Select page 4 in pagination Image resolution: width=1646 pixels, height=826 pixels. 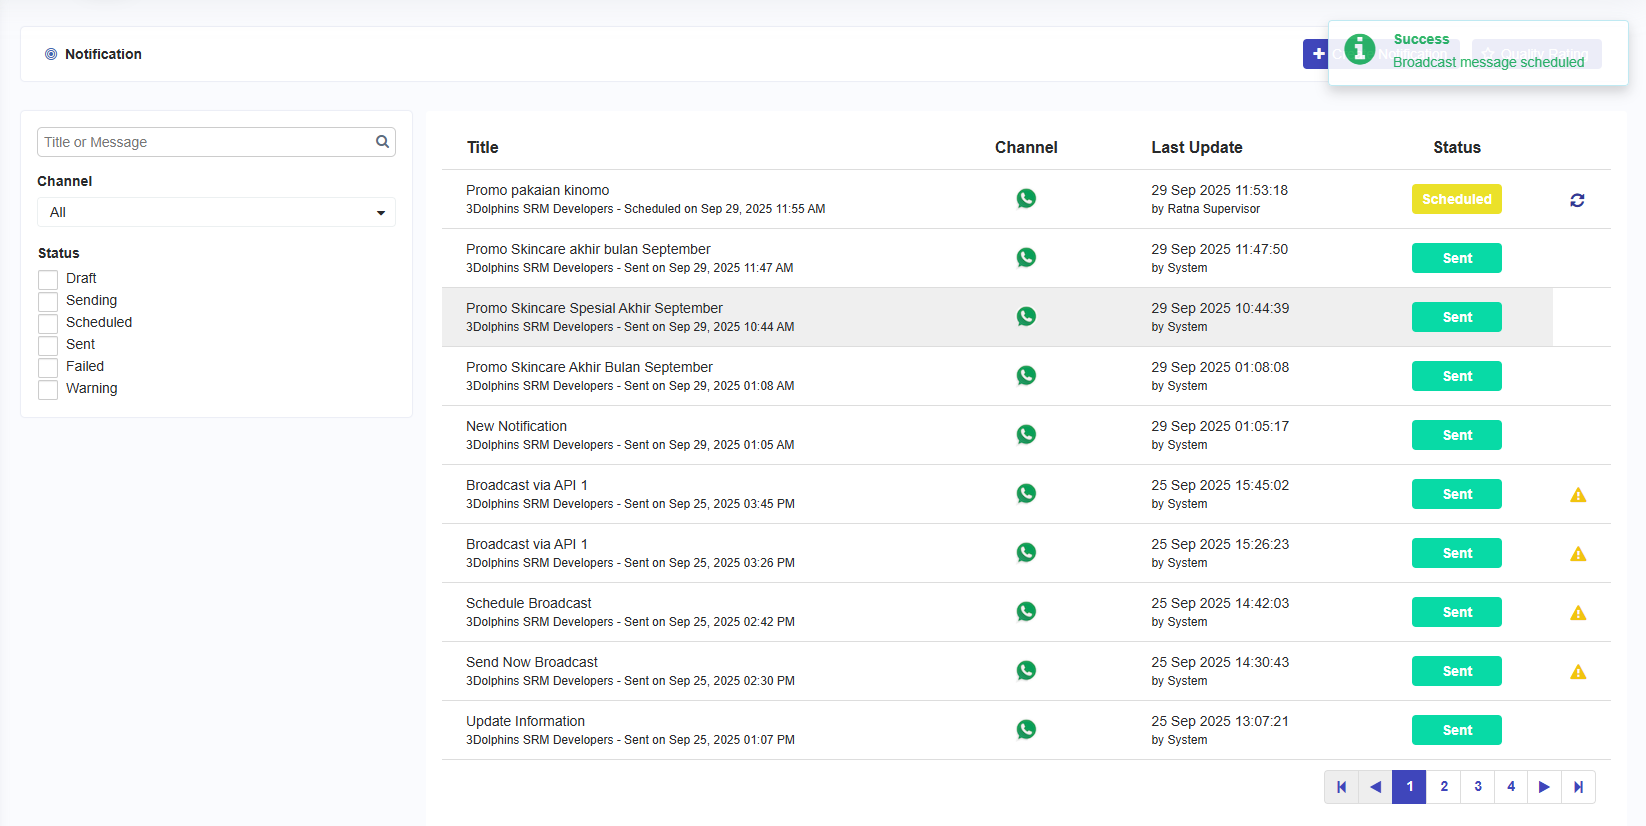[1511, 787]
